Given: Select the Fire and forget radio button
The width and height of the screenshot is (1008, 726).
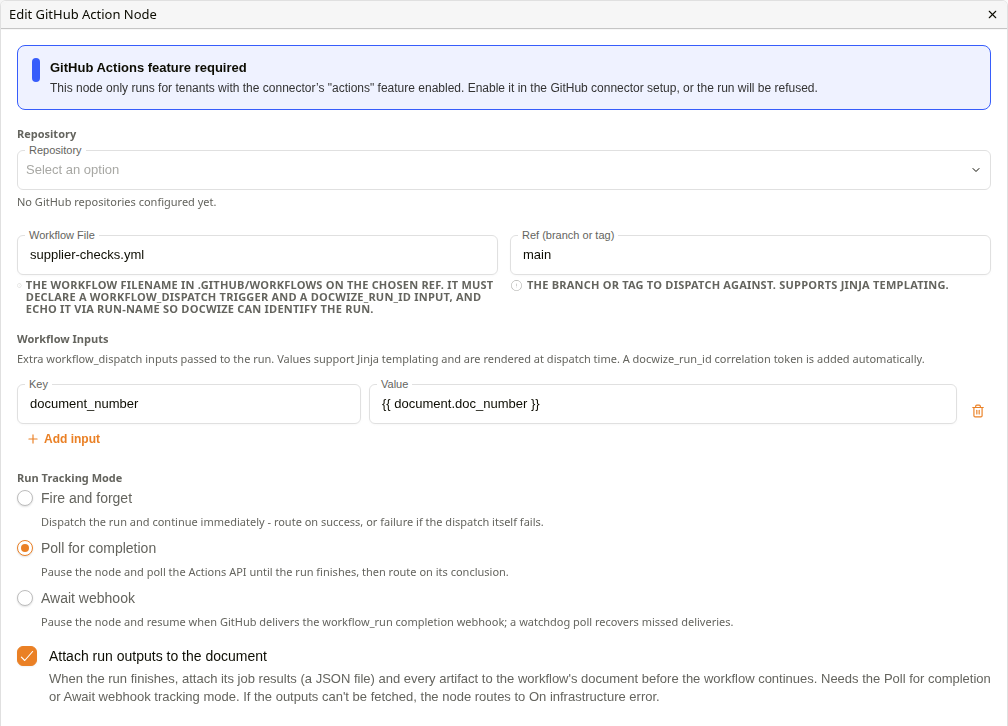Looking at the screenshot, I should click(x=25, y=498).
